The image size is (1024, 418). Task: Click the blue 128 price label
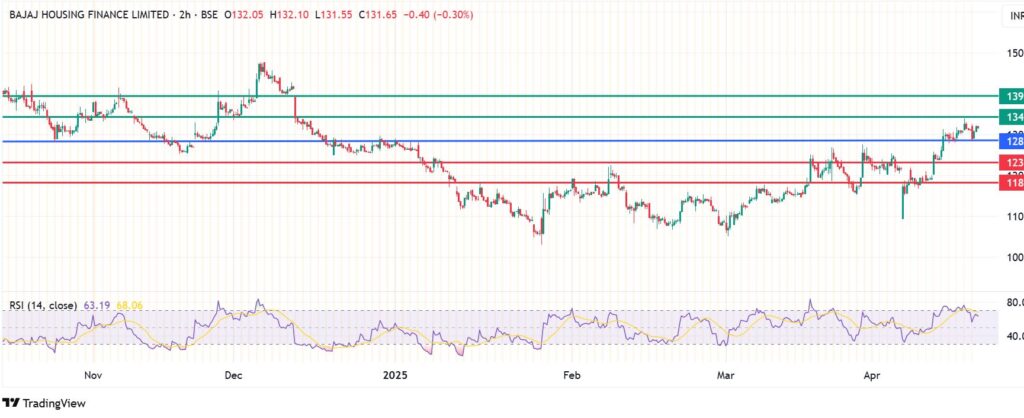click(x=1011, y=143)
